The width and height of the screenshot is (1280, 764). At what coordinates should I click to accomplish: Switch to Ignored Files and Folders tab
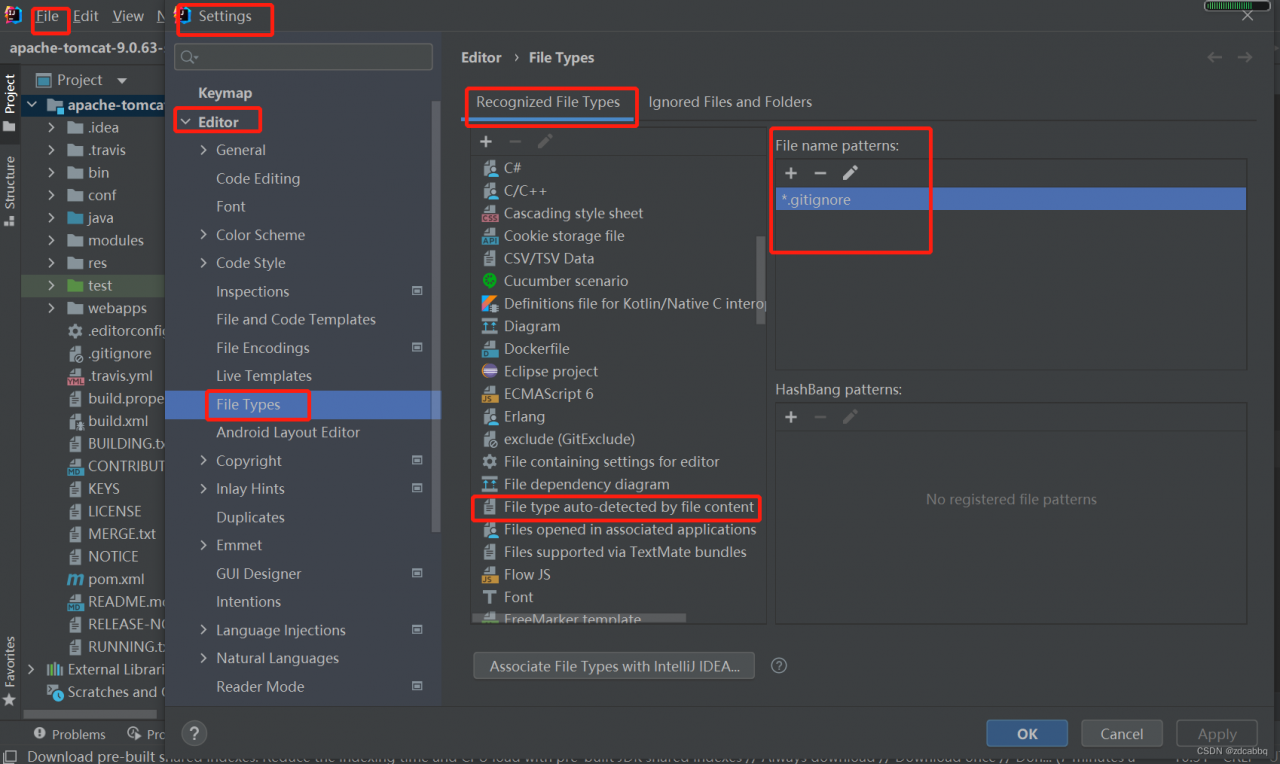730,102
